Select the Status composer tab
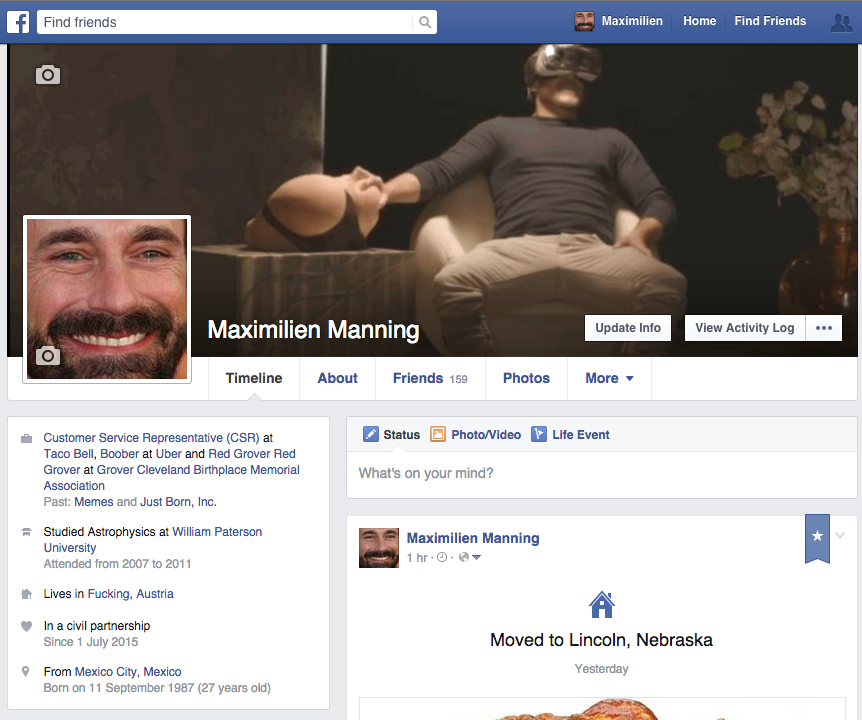This screenshot has height=720, width=862. pyautogui.click(x=391, y=434)
